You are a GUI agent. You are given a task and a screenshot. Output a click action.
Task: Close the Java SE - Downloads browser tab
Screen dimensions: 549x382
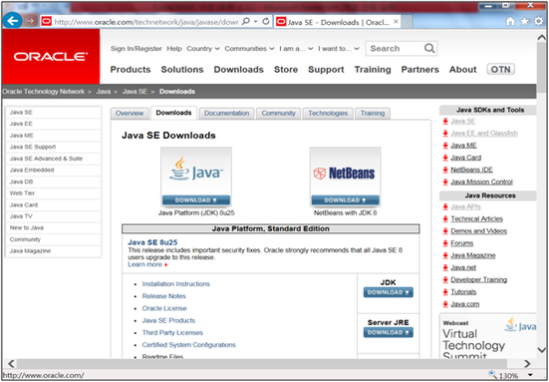click(x=396, y=22)
